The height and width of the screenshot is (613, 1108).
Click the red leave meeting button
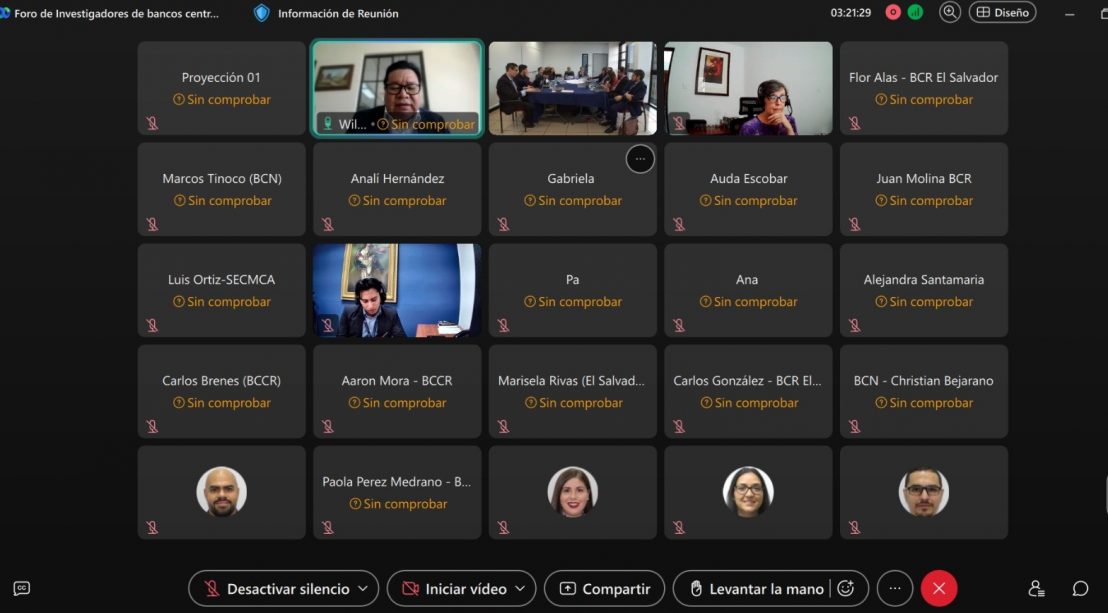pos(939,588)
